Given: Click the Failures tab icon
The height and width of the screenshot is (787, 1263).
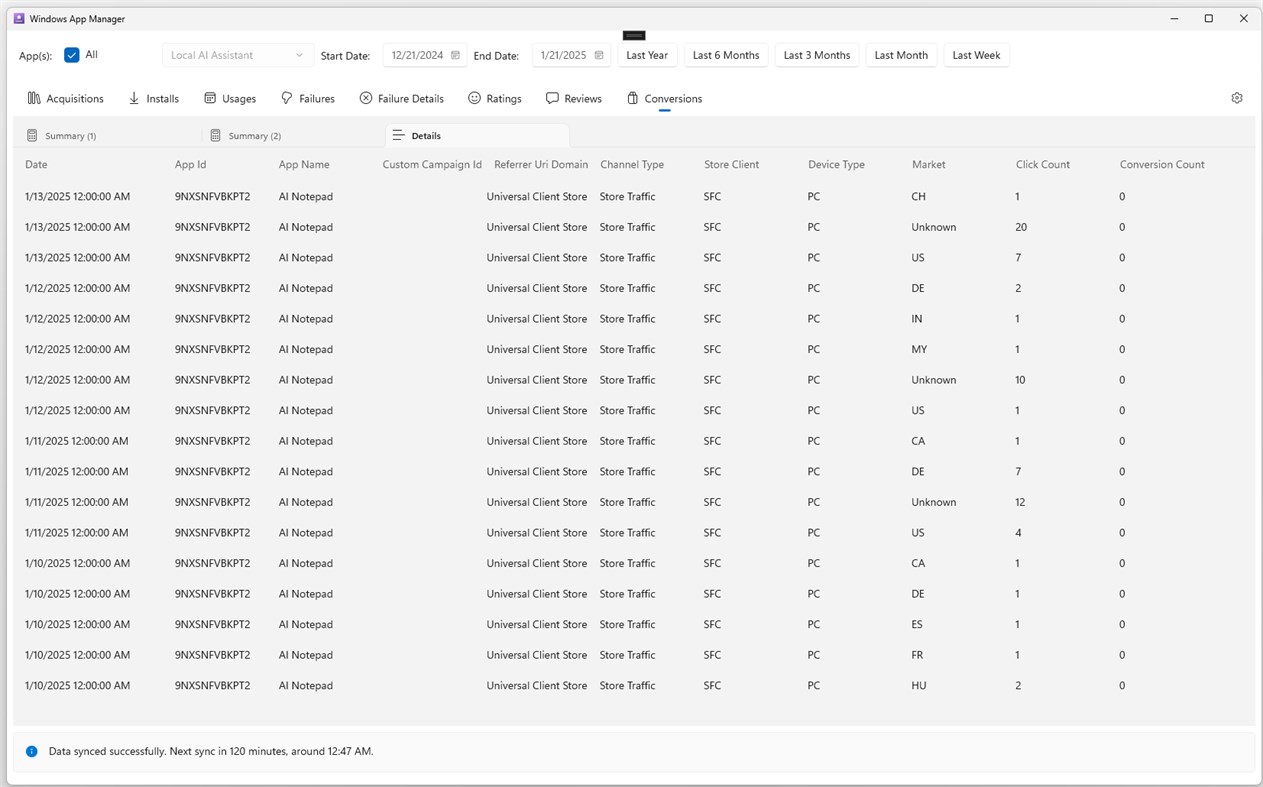Looking at the screenshot, I should (x=287, y=98).
